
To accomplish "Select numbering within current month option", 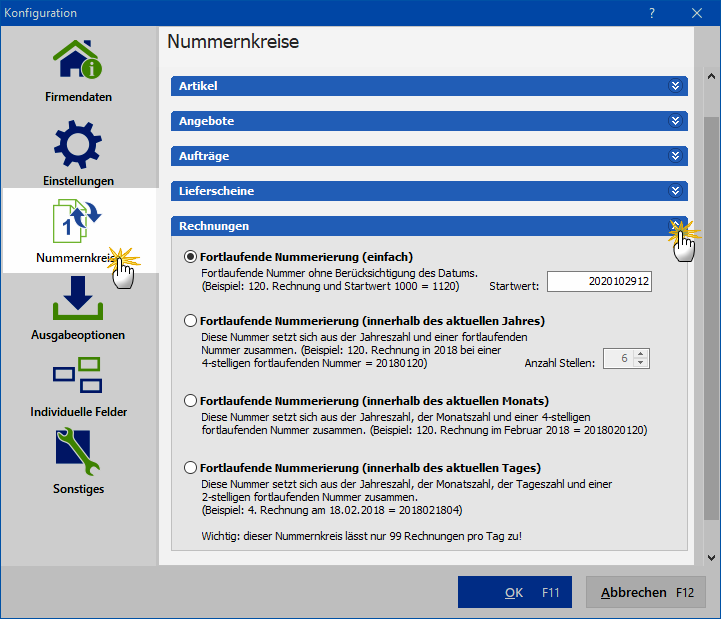I will pos(191,400).
